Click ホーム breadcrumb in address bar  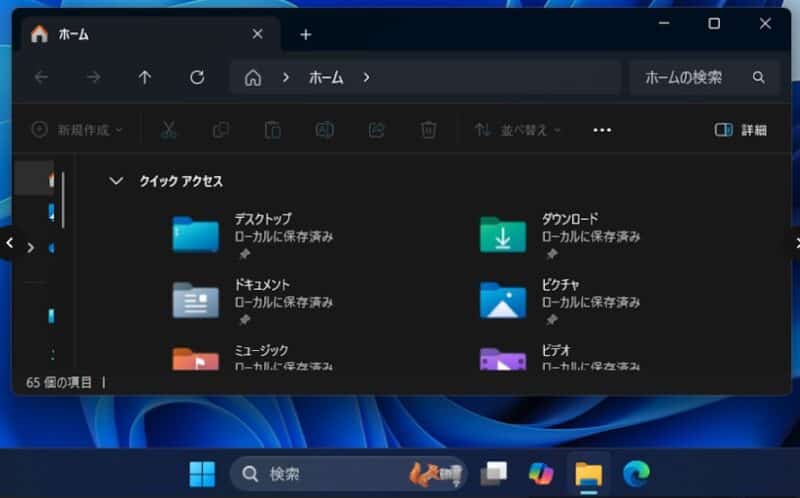[326, 78]
